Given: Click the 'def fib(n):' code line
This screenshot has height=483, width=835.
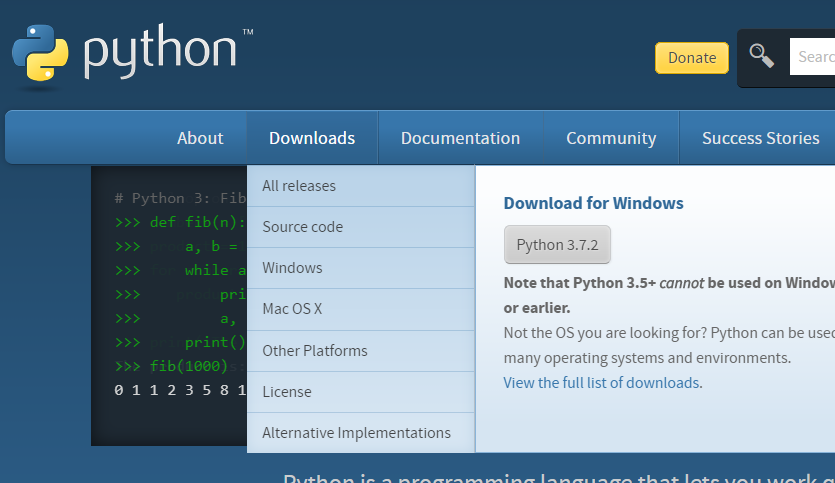Looking at the screenshot, I should pos(180,222).
